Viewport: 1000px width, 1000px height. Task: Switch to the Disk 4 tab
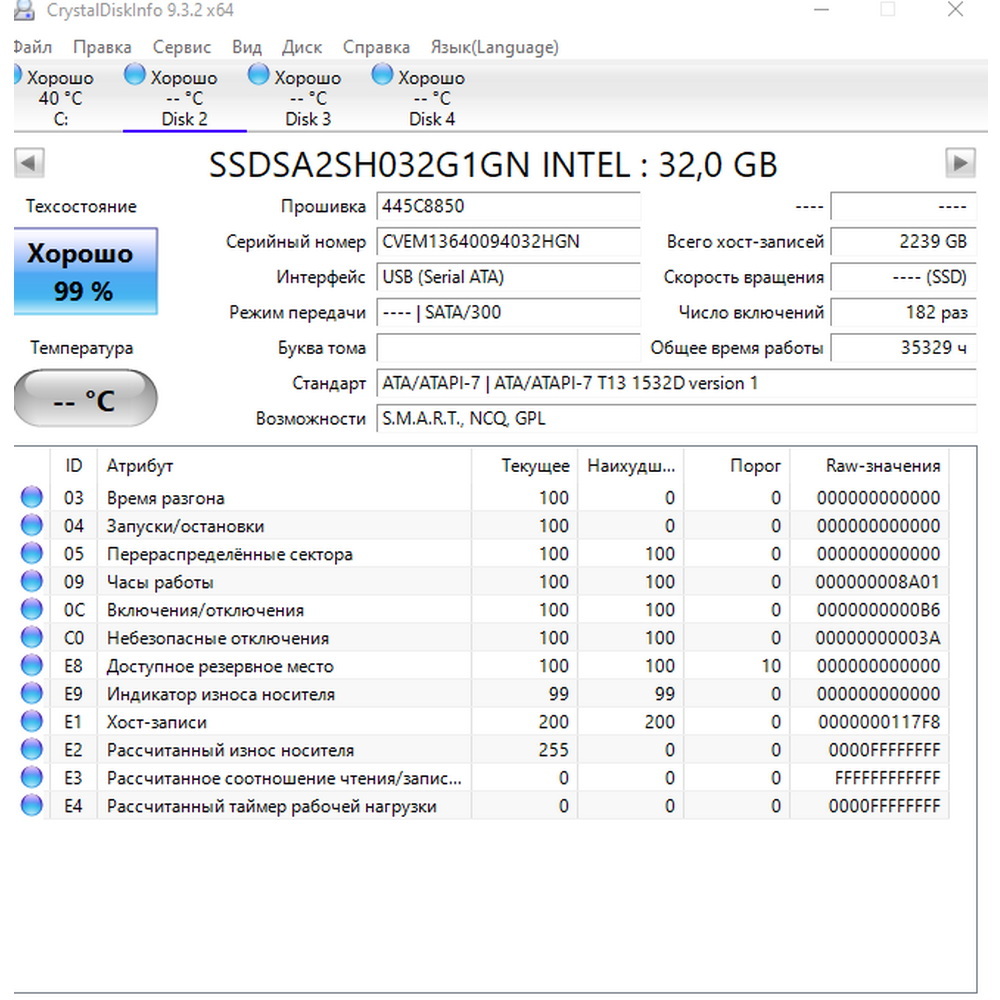pos(432,97)
